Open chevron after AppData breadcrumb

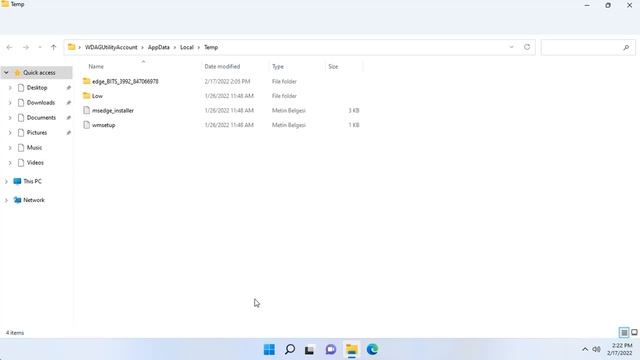pyautogui.click(x=175, y=47)
